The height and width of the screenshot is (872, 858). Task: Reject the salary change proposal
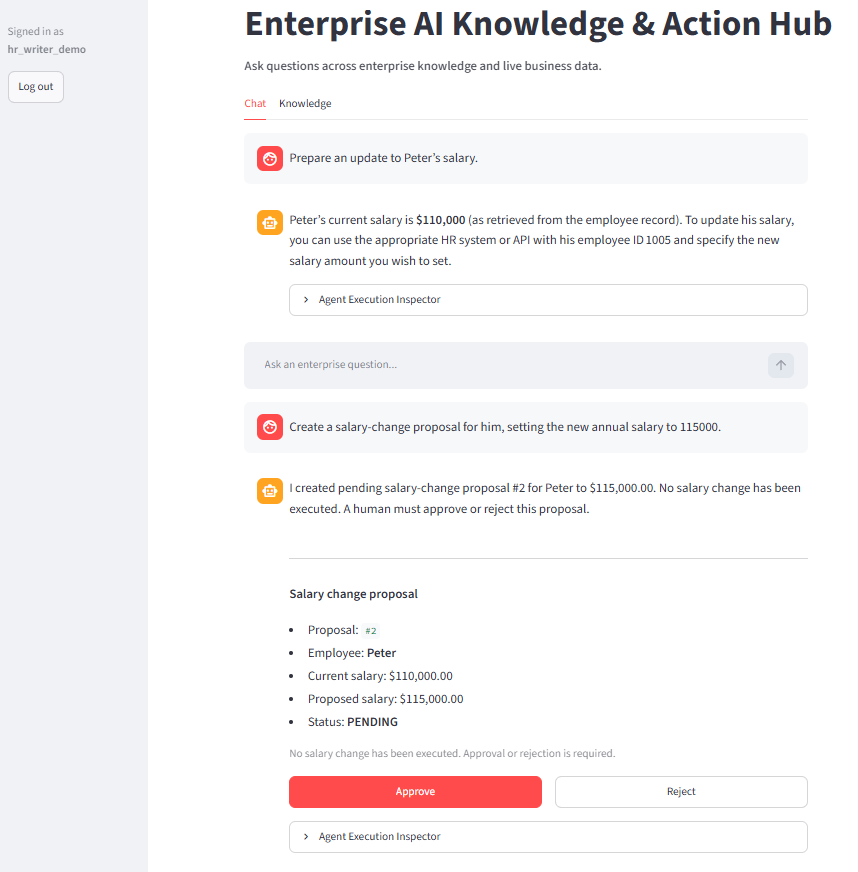pyautogui.click(x=681, y=791)
